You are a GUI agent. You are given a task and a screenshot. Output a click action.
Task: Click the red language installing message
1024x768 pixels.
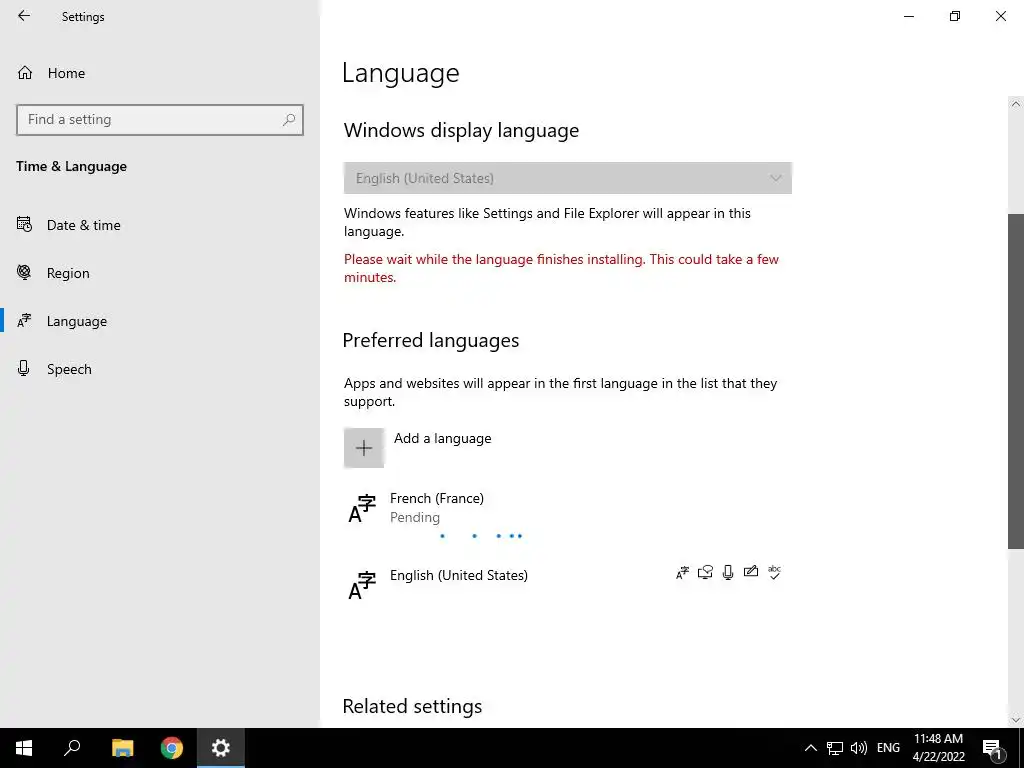tap(561, 268)
